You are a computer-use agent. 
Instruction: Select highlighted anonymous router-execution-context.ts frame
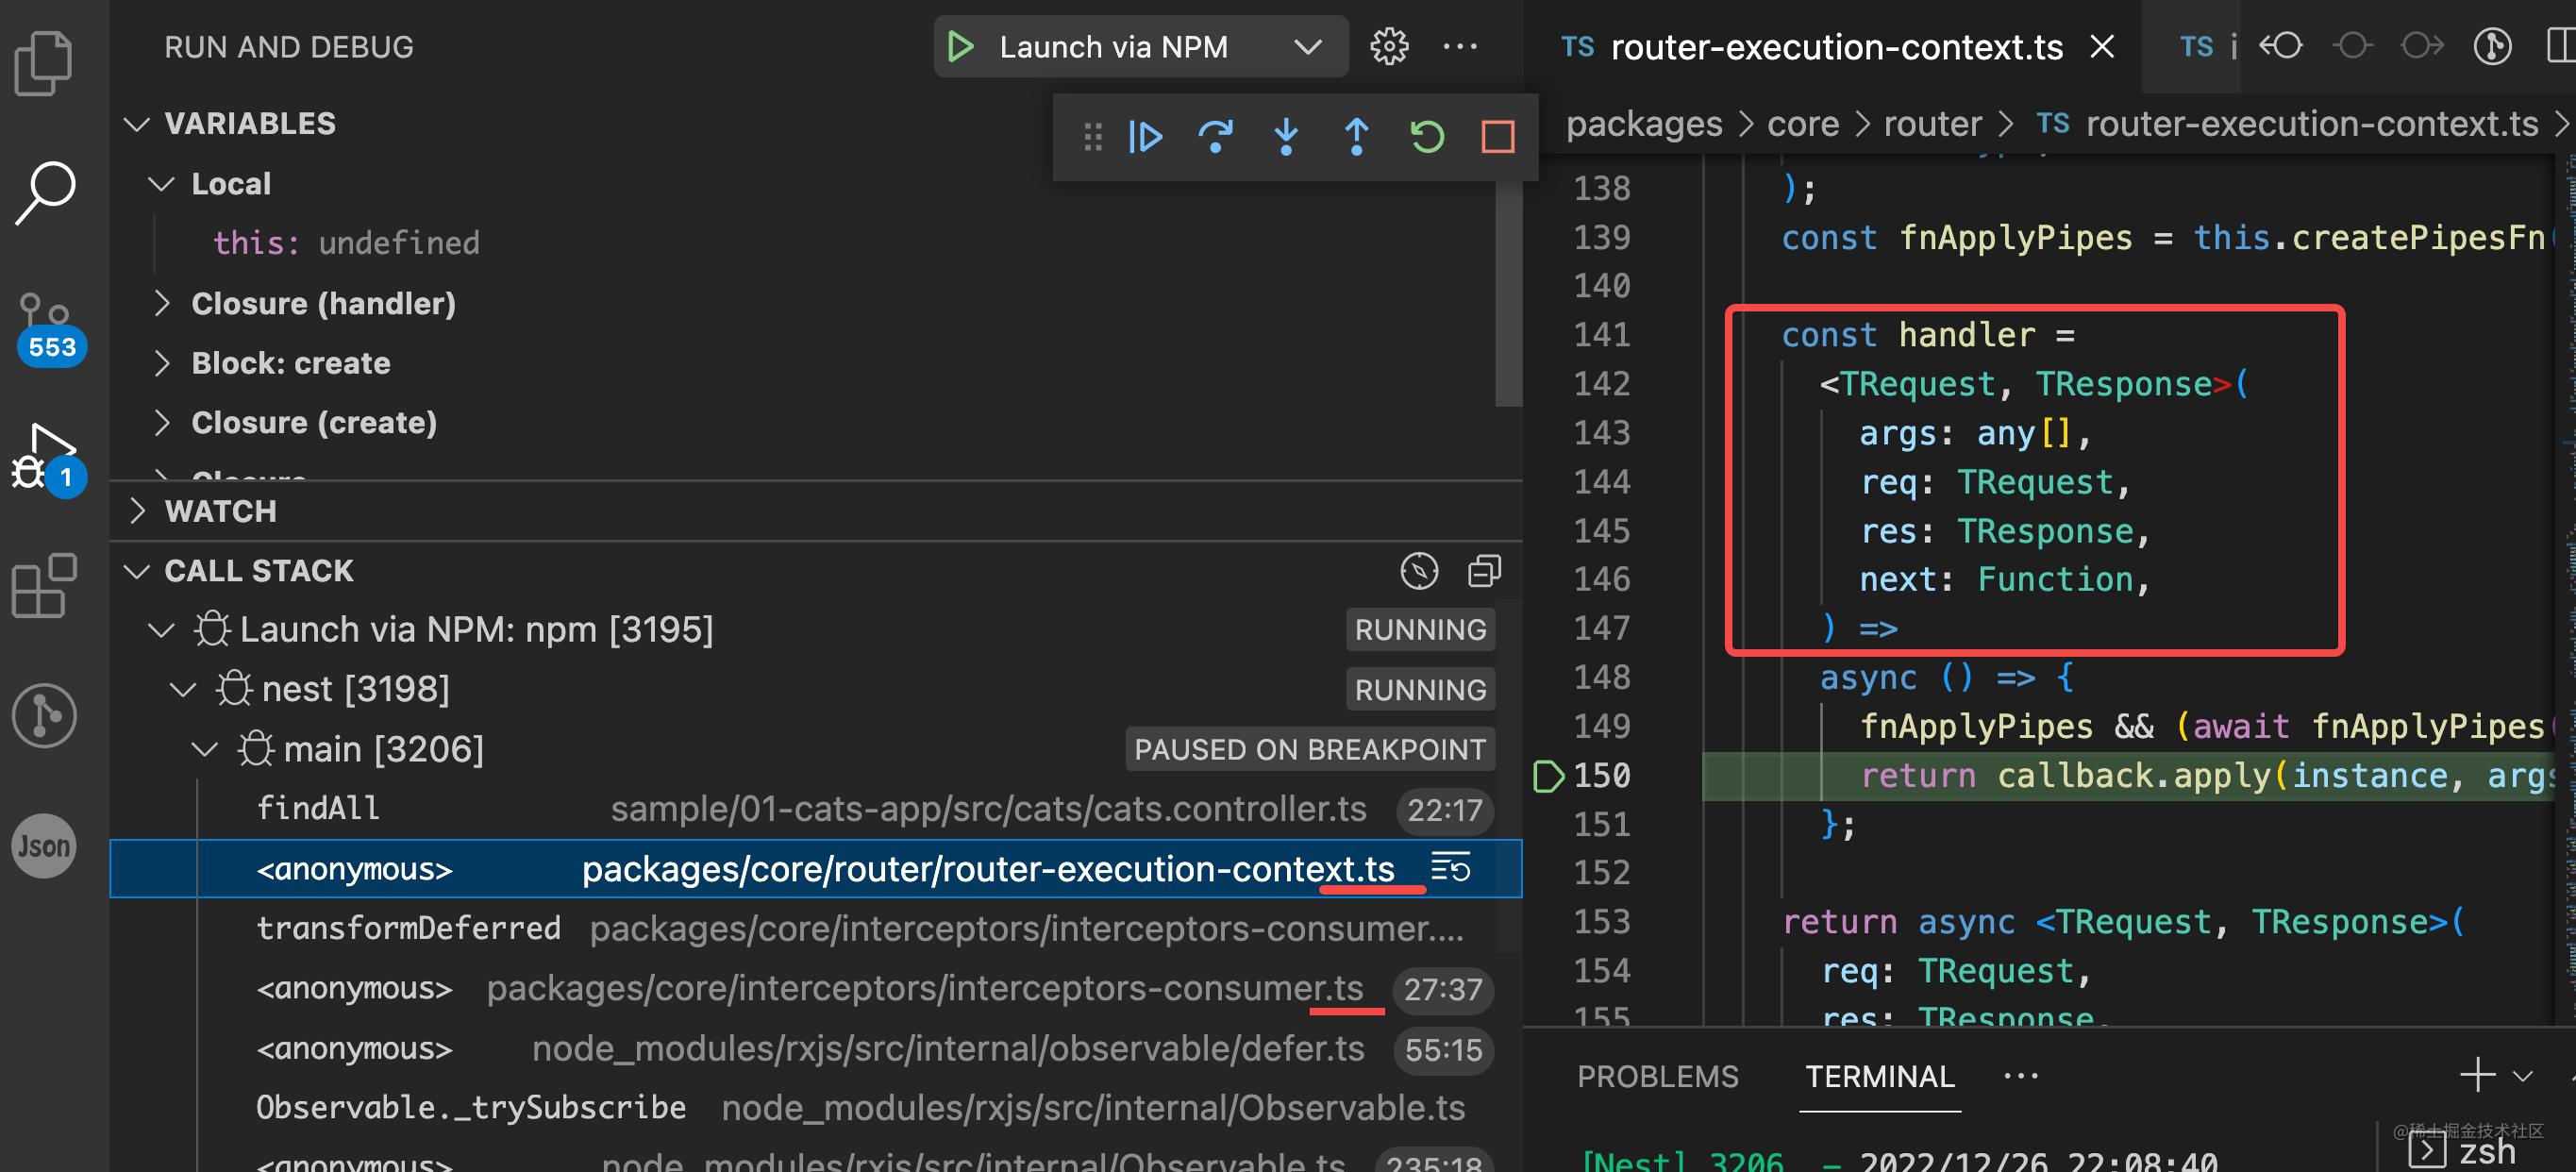coord(816,868)
